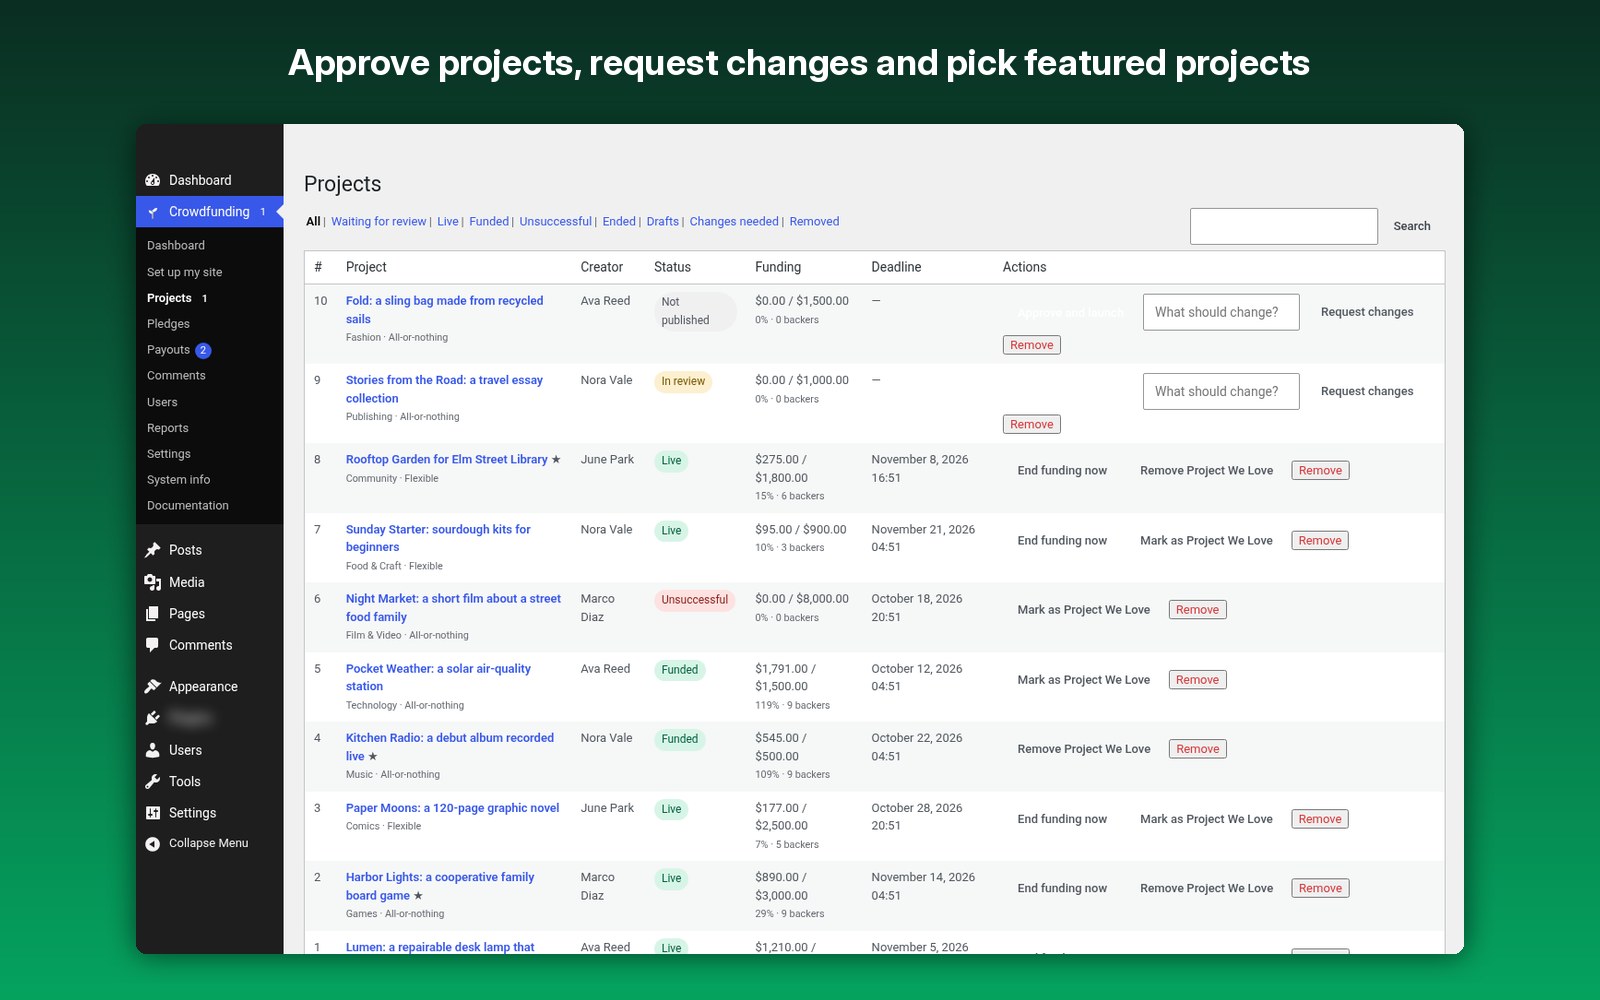Click the Pages icon
The height and width of the screenshot is (1000, 1600).
(153, 614)
